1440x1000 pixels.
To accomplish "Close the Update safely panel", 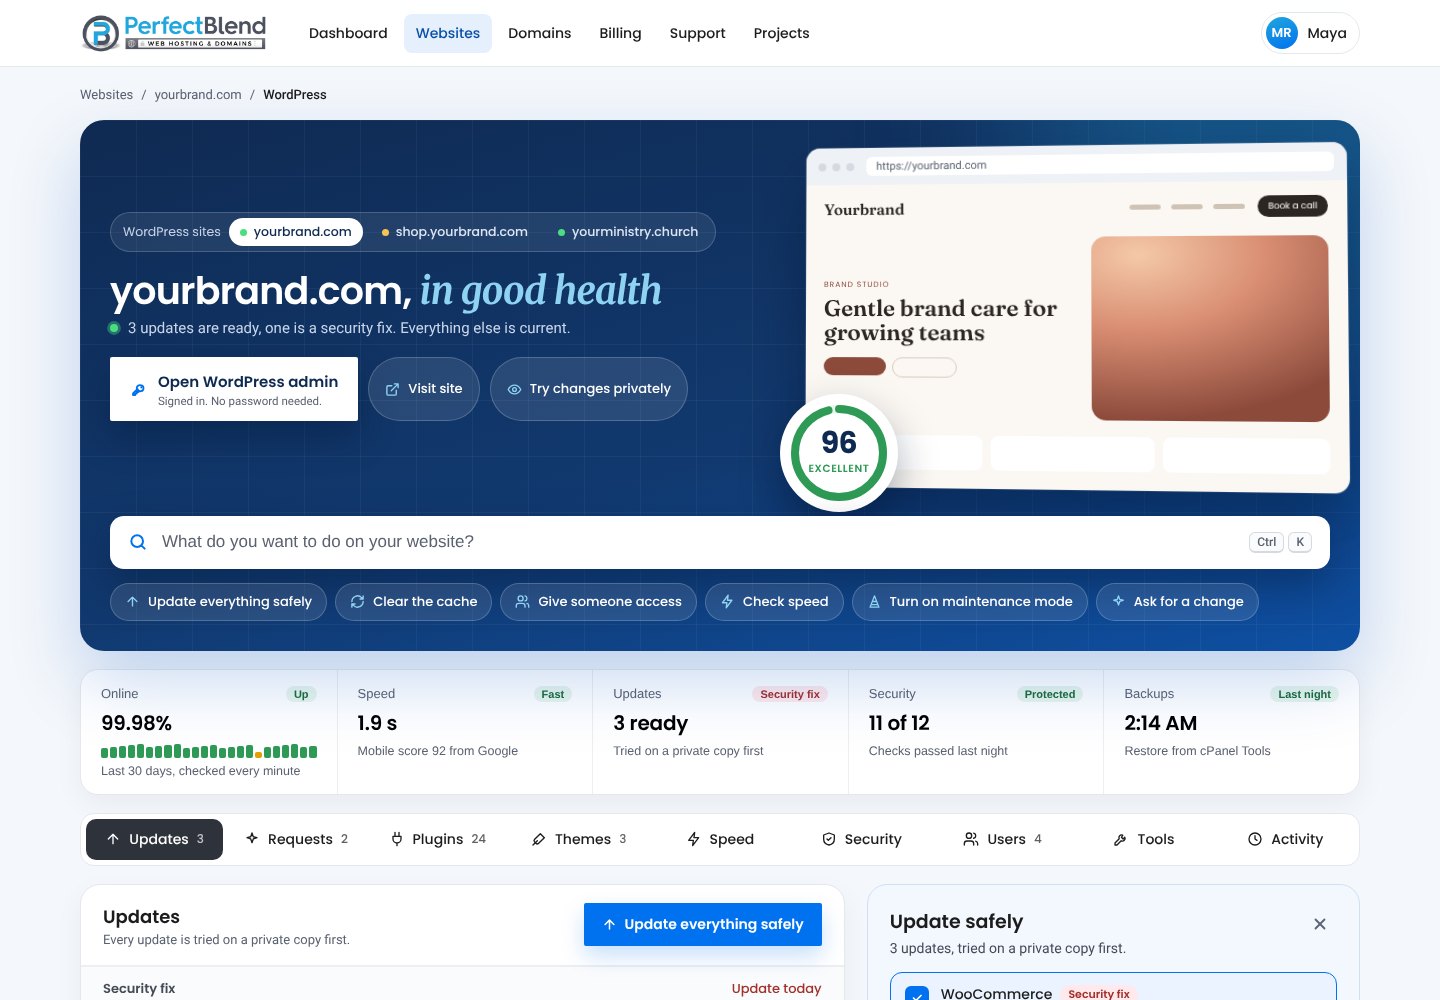I will (1320, 924).
